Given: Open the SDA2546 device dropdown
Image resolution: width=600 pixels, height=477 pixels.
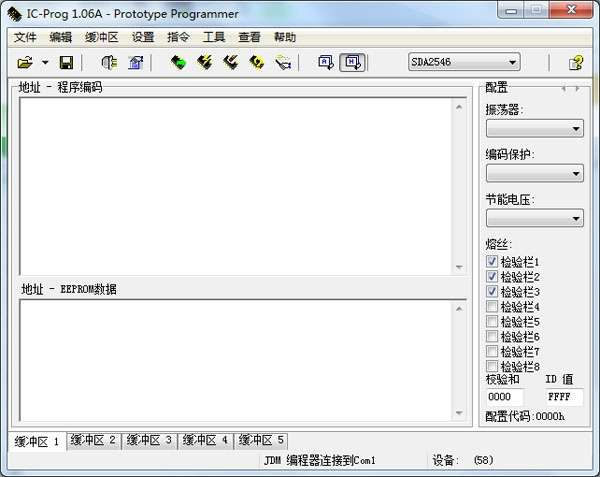Looking at the screenshot, I should coord(464,62).
